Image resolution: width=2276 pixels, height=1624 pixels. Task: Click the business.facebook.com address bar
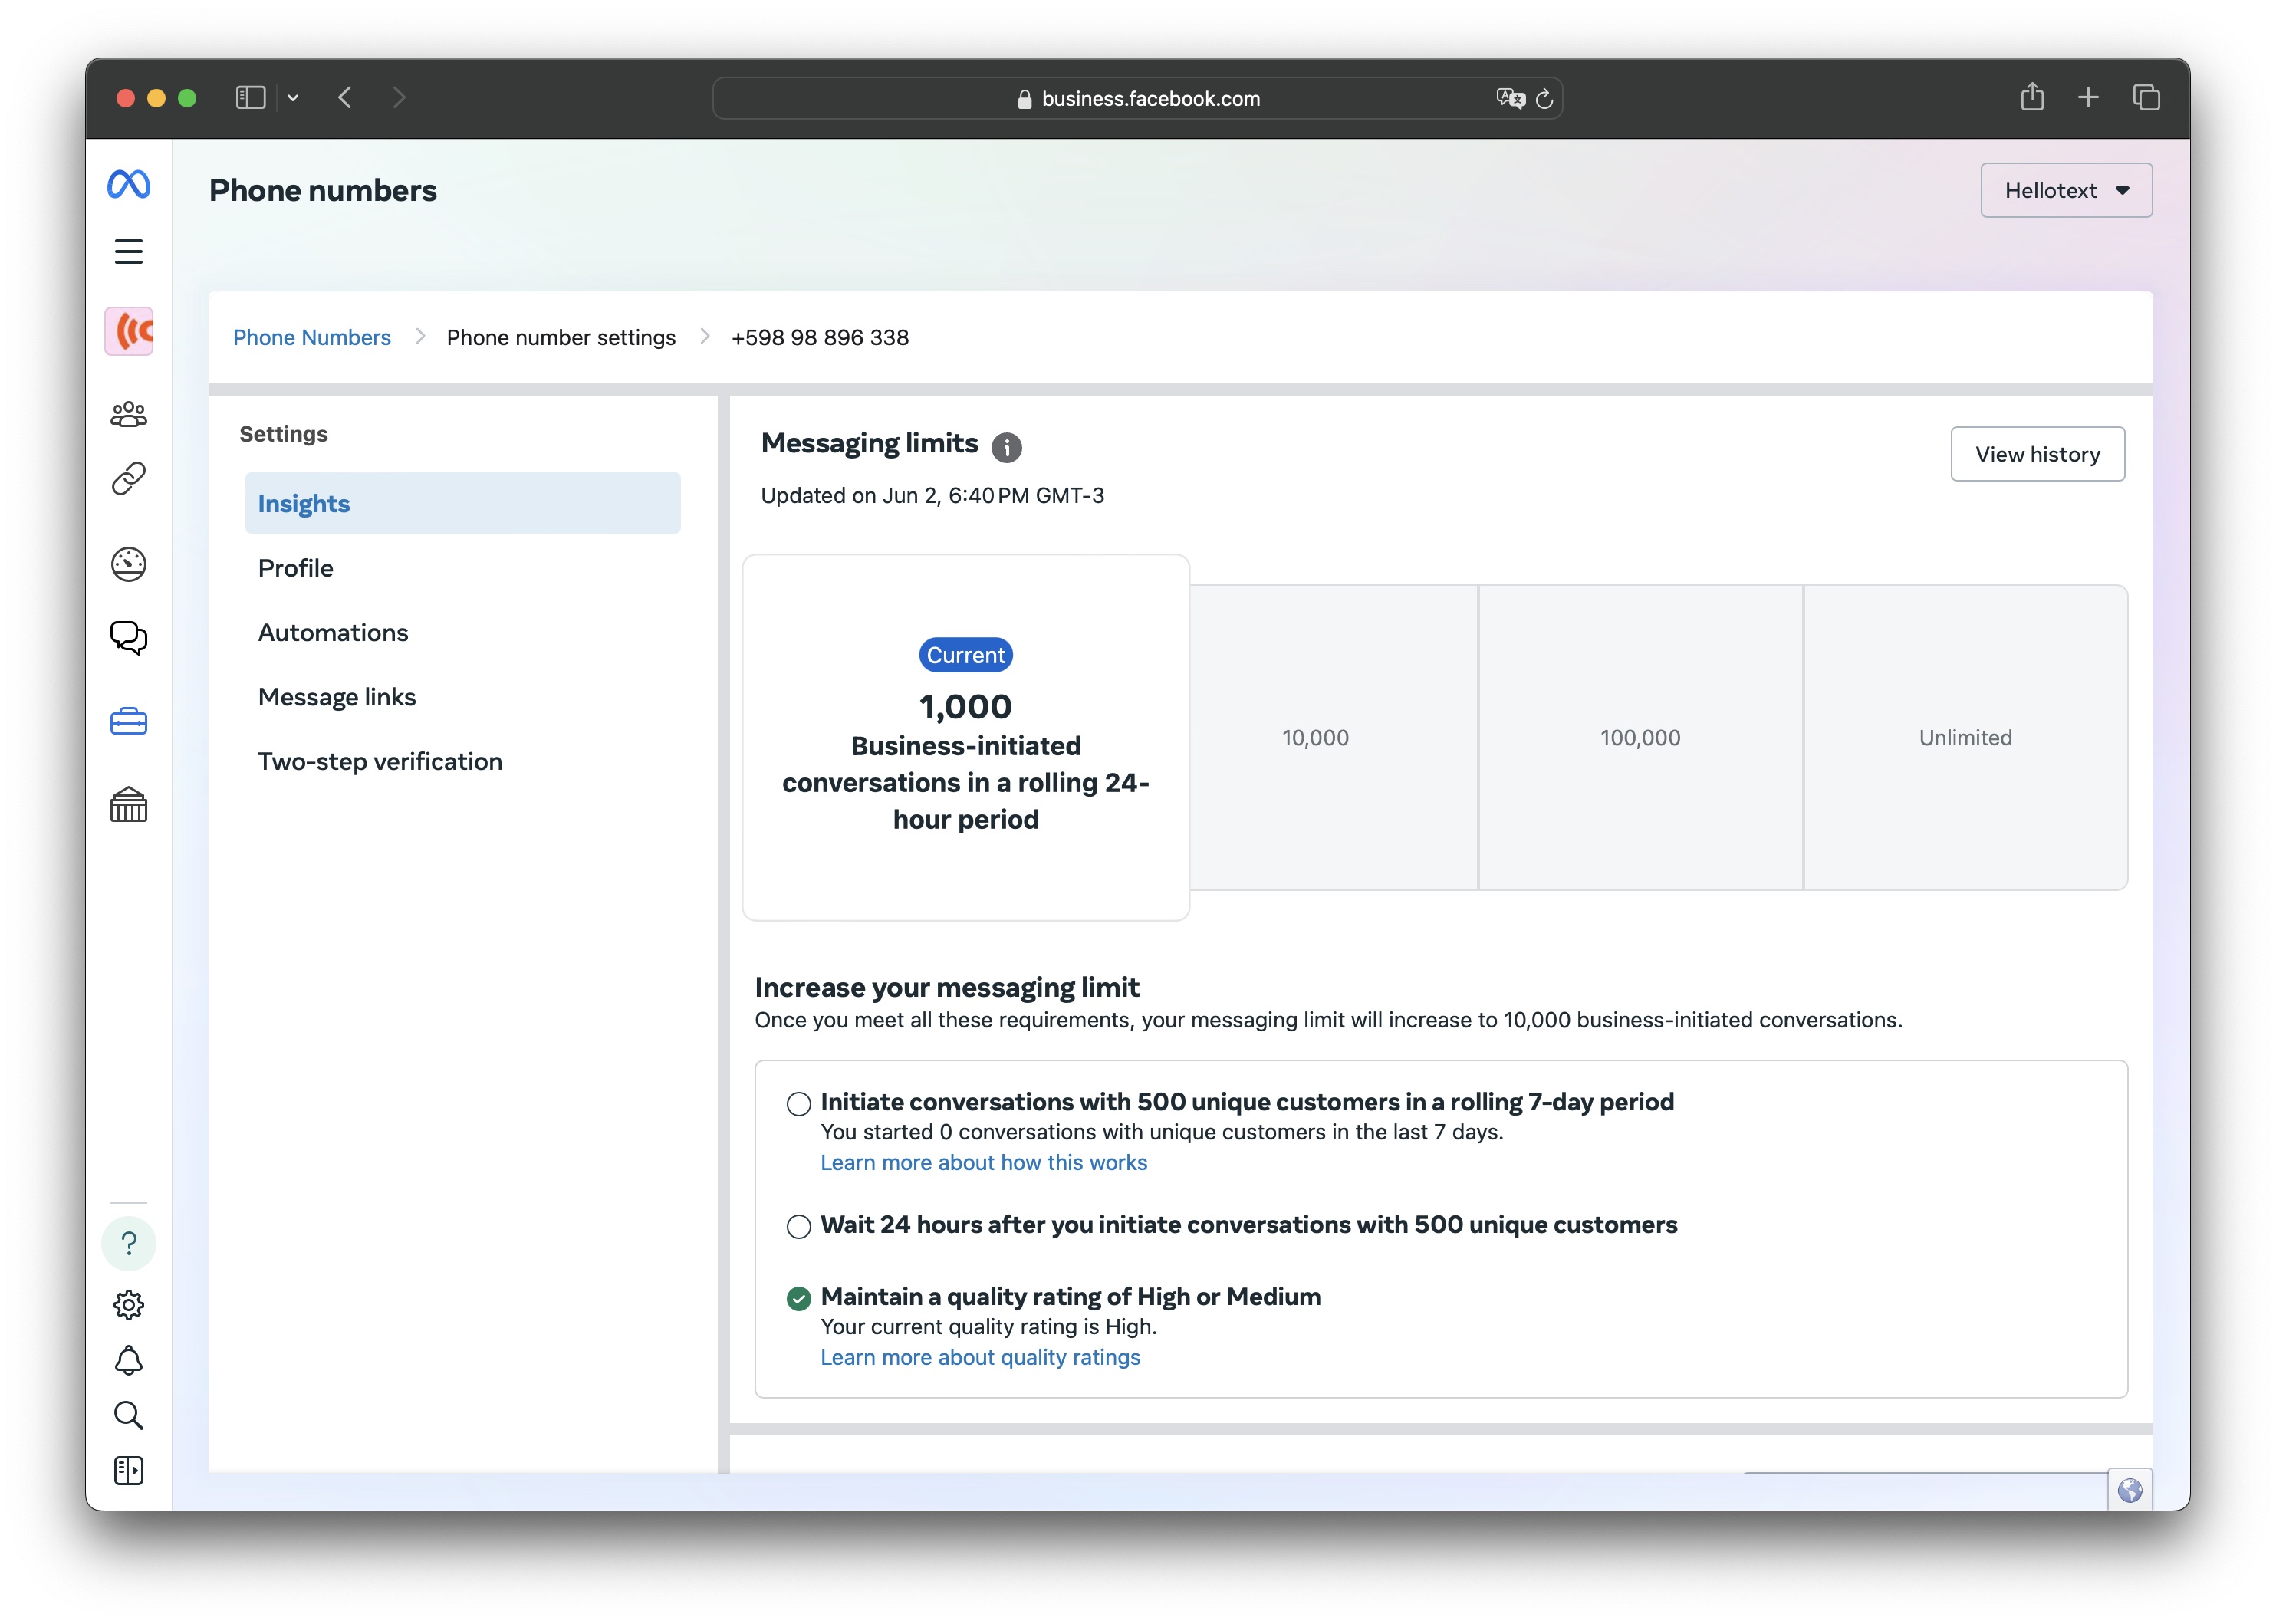pos(1137,98)
